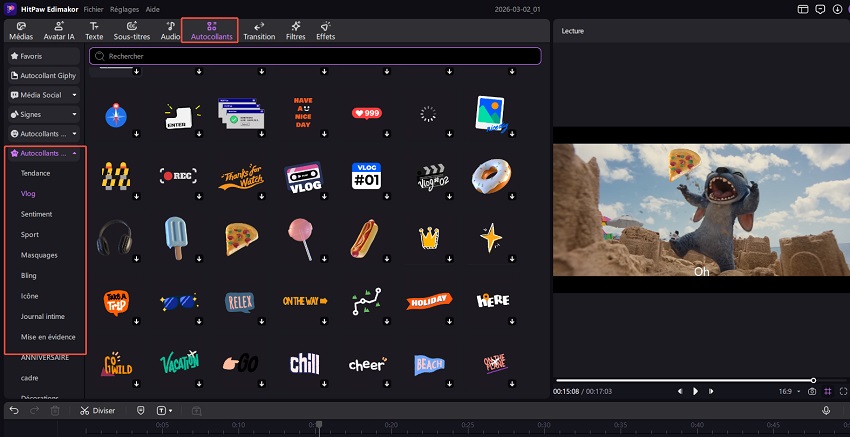Screen dimensions: 850x437
Task: Pick the compass sticker
Action: [115, 115]
